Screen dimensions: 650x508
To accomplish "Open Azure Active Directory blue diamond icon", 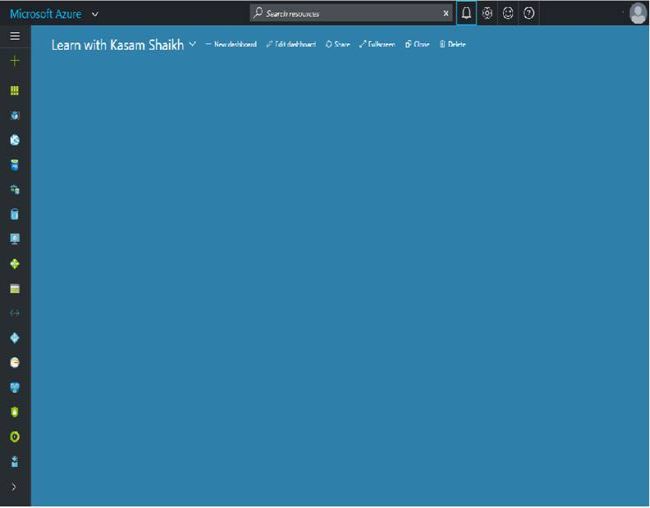I will click(x=15, y=338).
